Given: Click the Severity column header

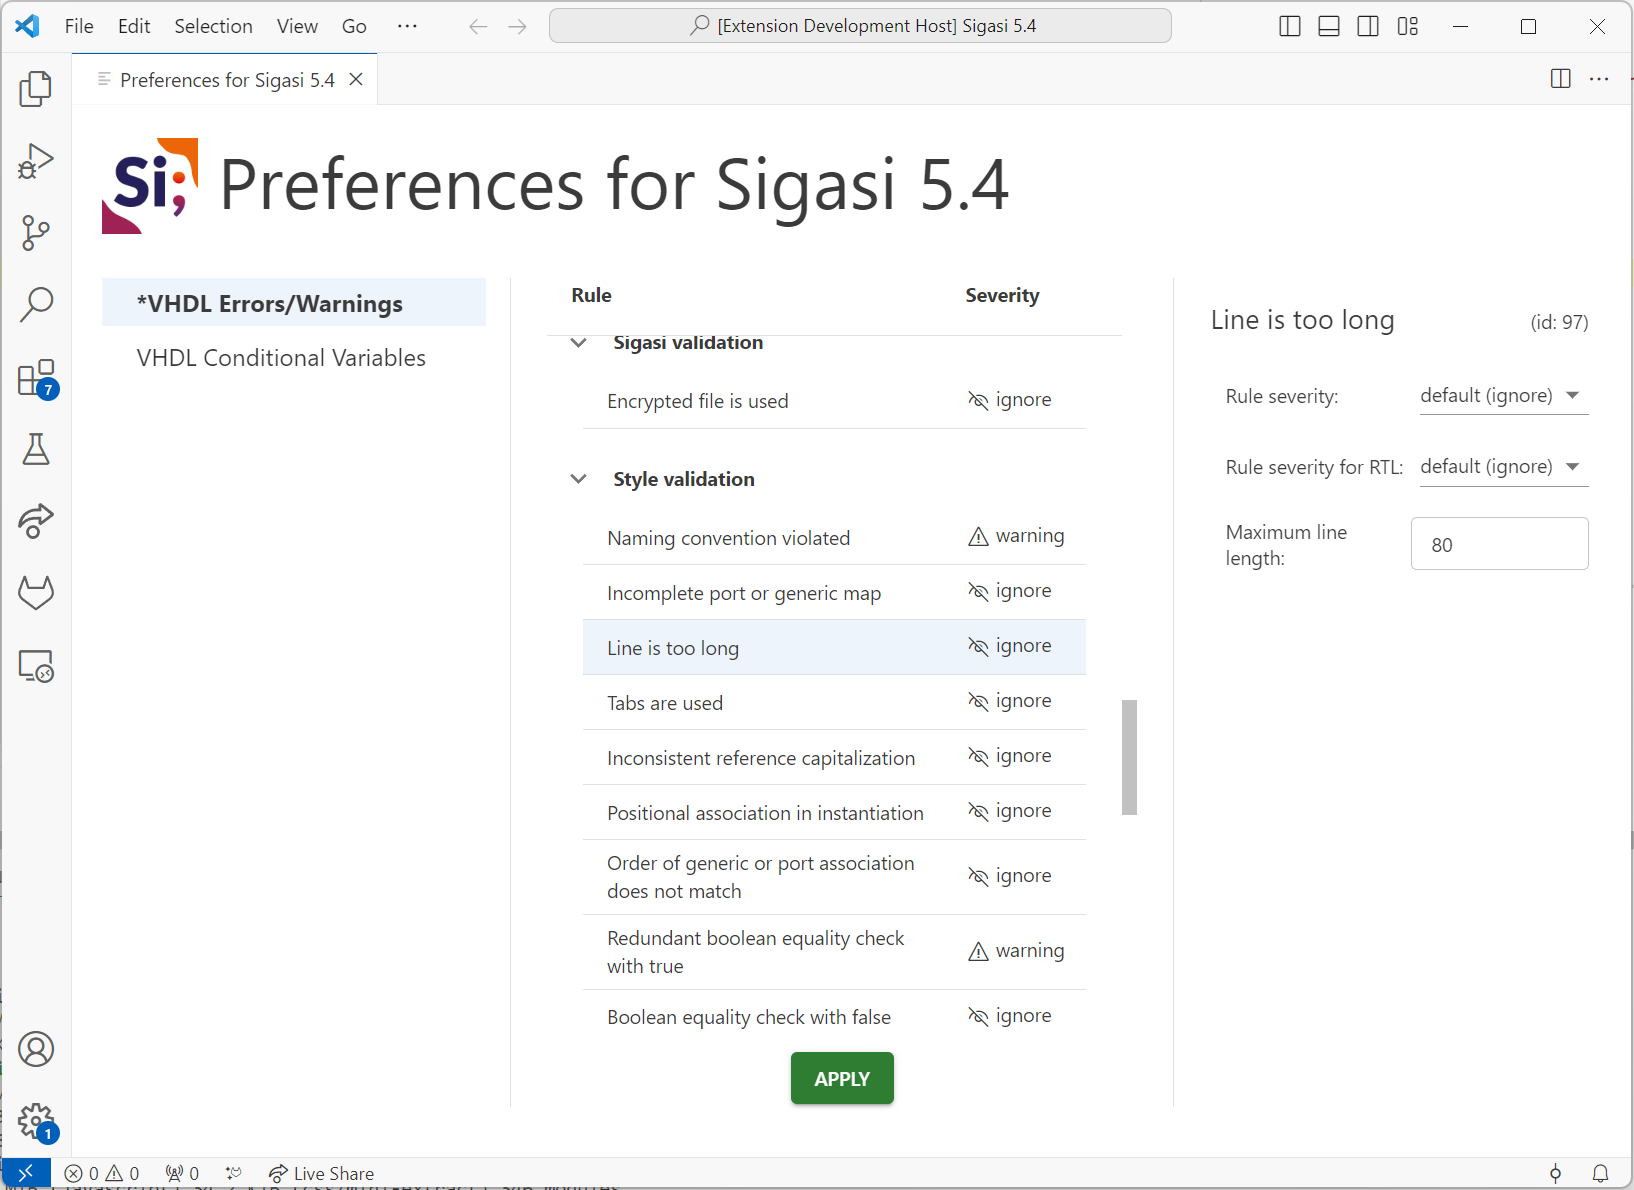Looking at the screenshot, I should (x=1002, y=296).
